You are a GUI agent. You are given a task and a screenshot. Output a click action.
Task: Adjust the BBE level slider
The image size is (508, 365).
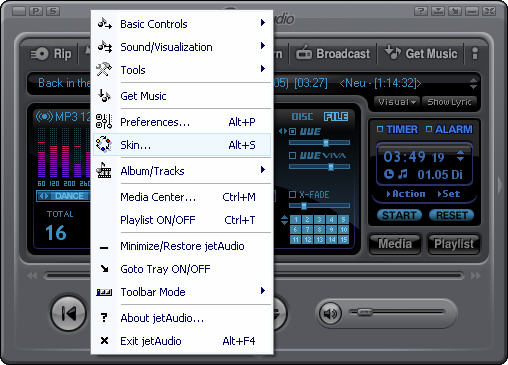coord(326,143)
